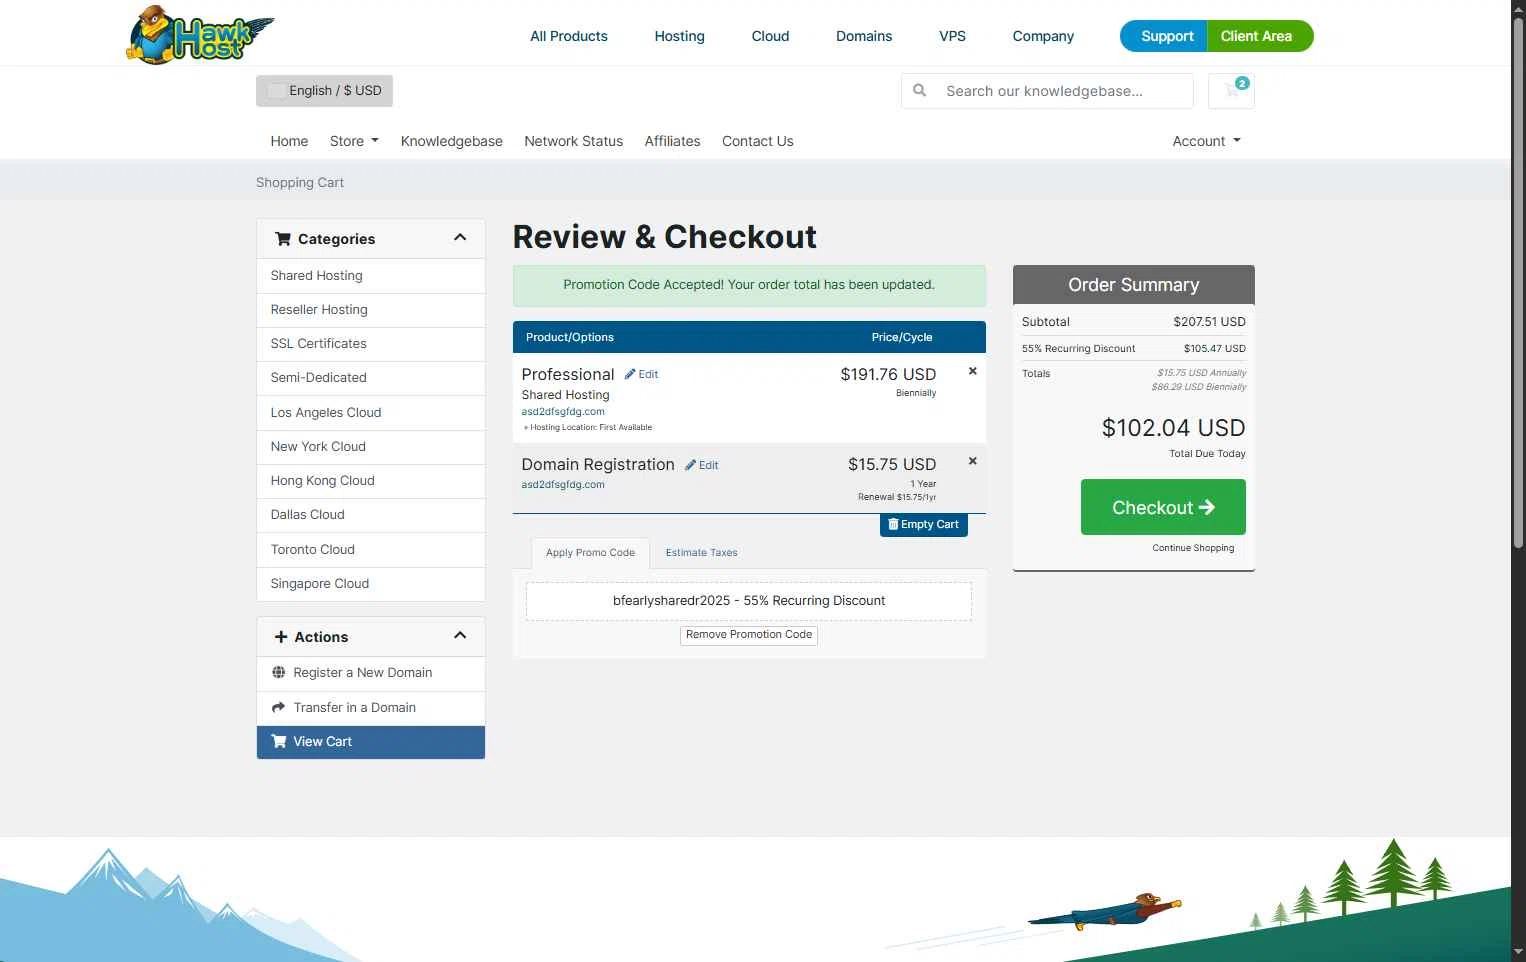Viewport: 1526px width, 962px height.
Task: Click the blue Support button
Action: pyautogui.click(x=1164, y=36)
